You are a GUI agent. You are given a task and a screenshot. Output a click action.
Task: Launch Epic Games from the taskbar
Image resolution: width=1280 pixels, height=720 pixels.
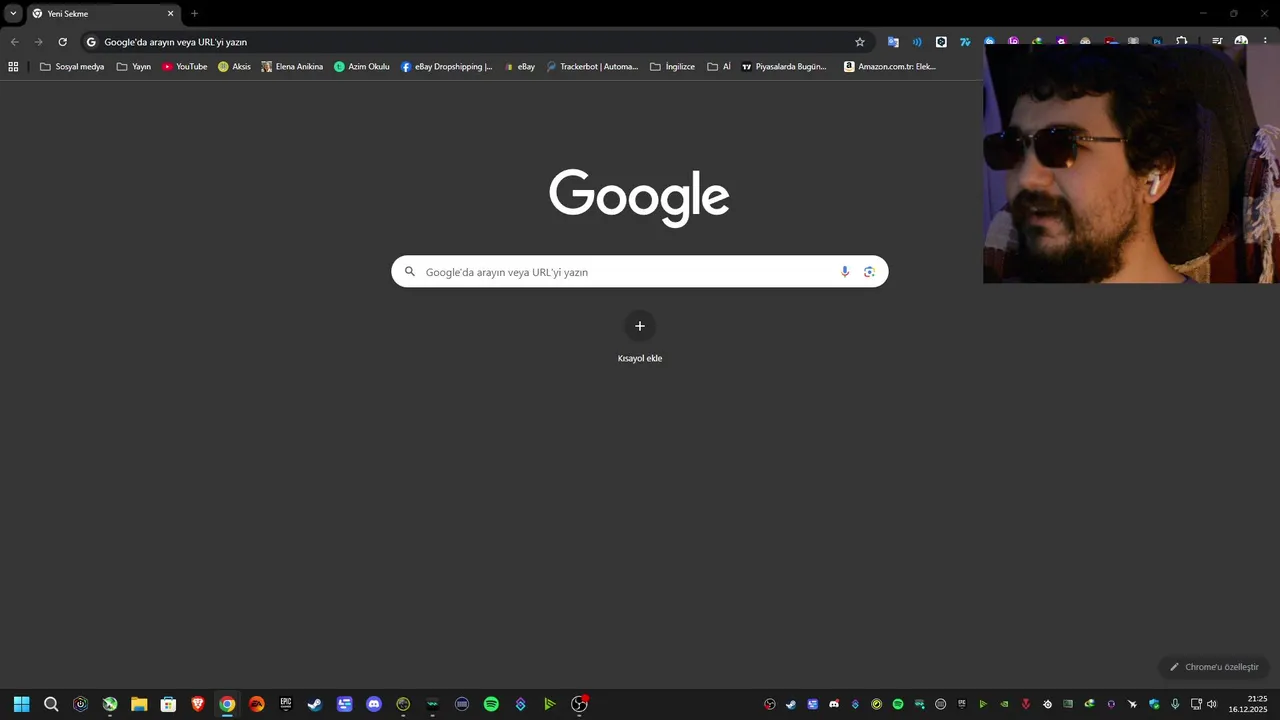pyautogui.click(x=286, y=704)
